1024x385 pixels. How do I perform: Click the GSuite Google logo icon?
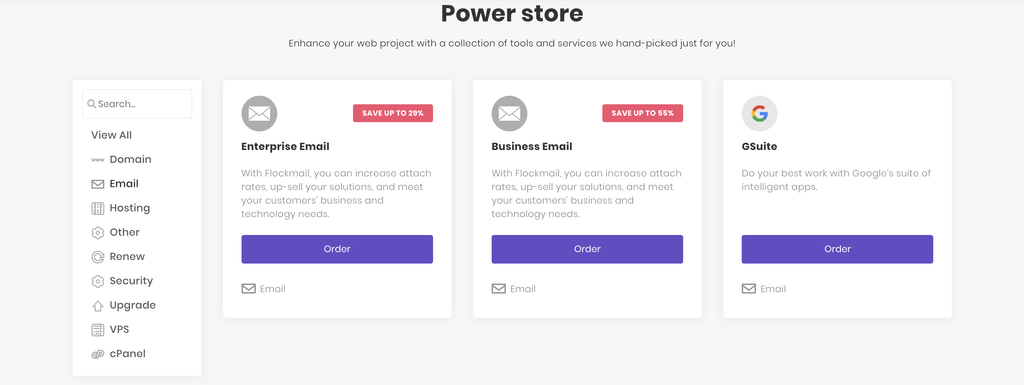[x=760, y=114]
